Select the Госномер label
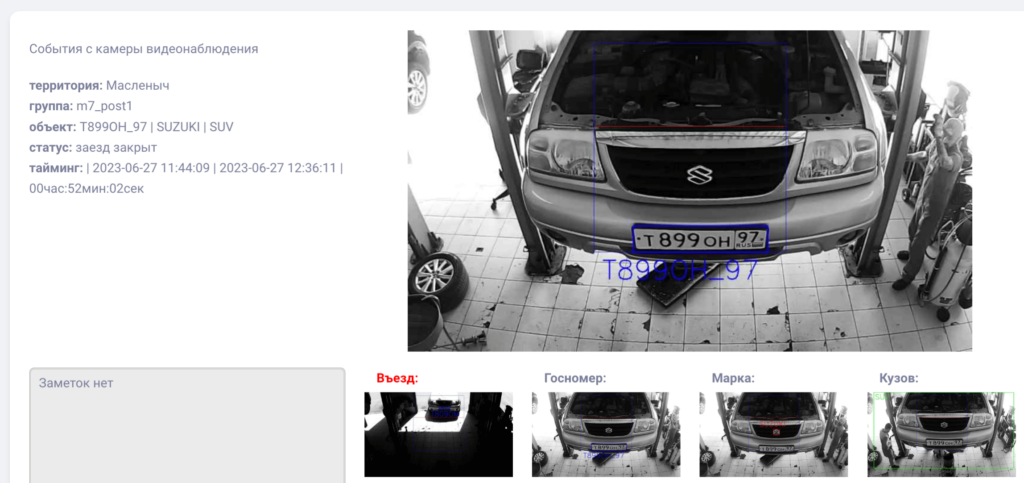The height and width of the screenshot is (483, 1024). (575, 378)
